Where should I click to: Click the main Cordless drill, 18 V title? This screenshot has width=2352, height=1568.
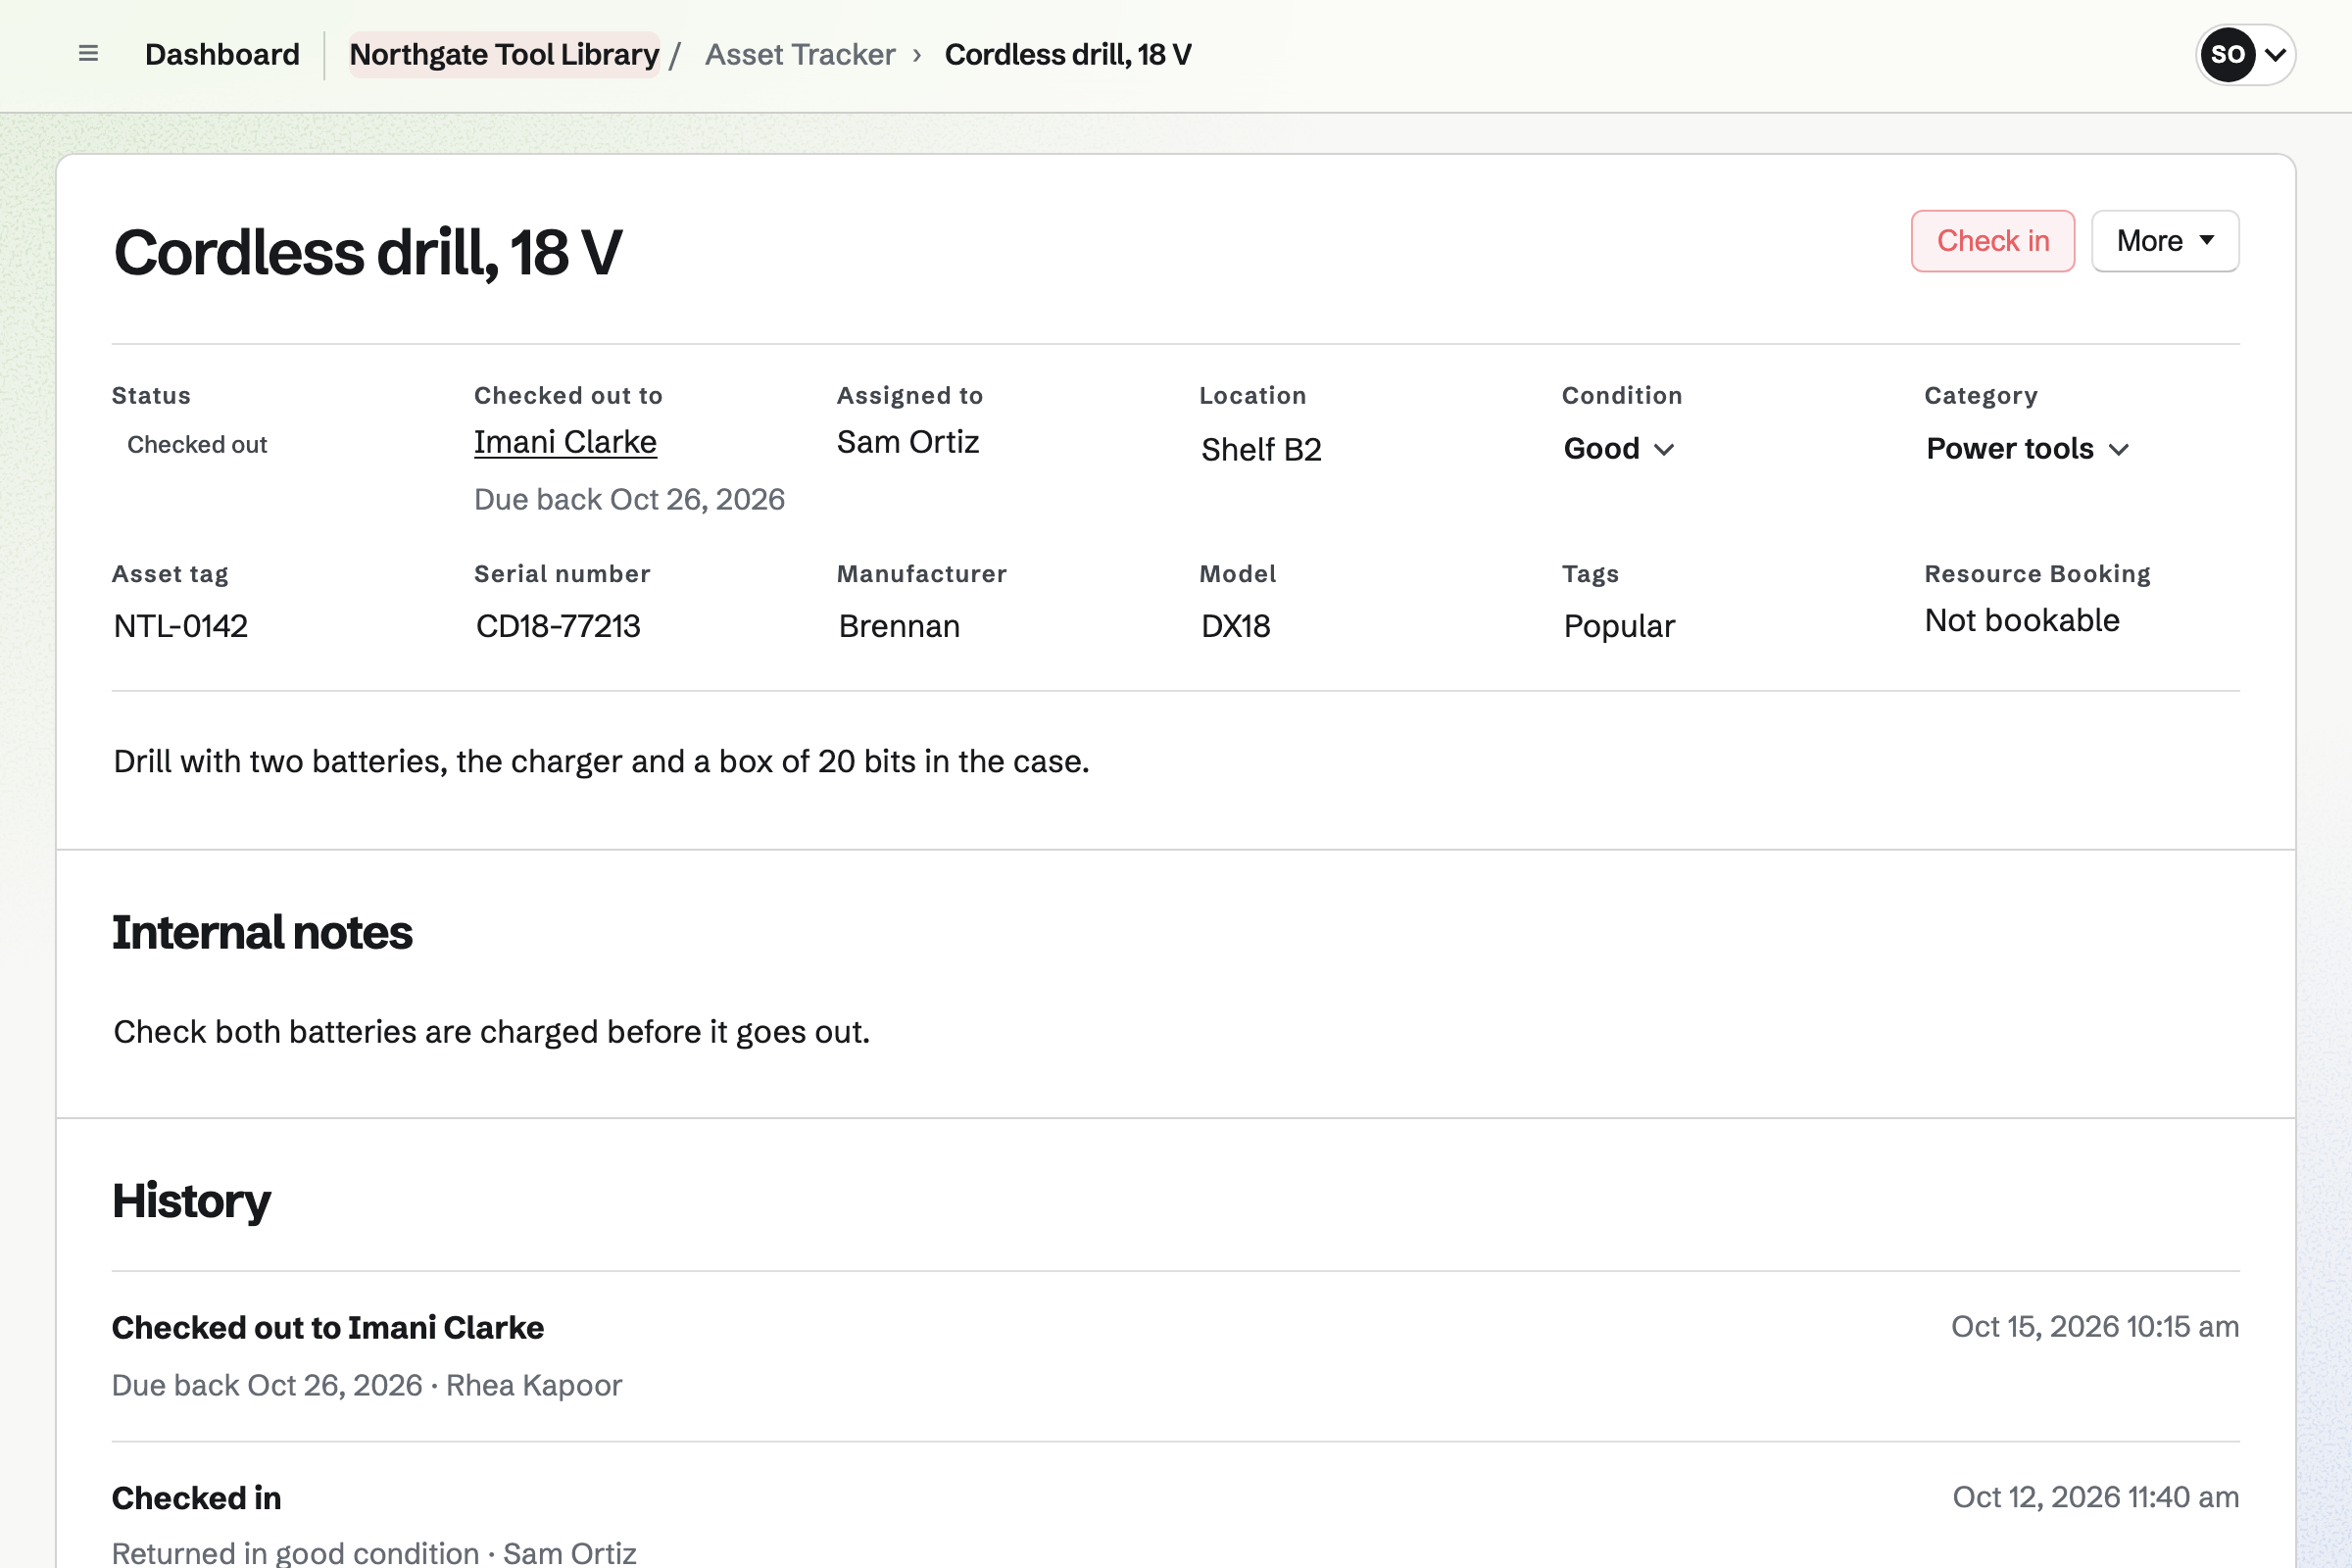pos(367,253)
